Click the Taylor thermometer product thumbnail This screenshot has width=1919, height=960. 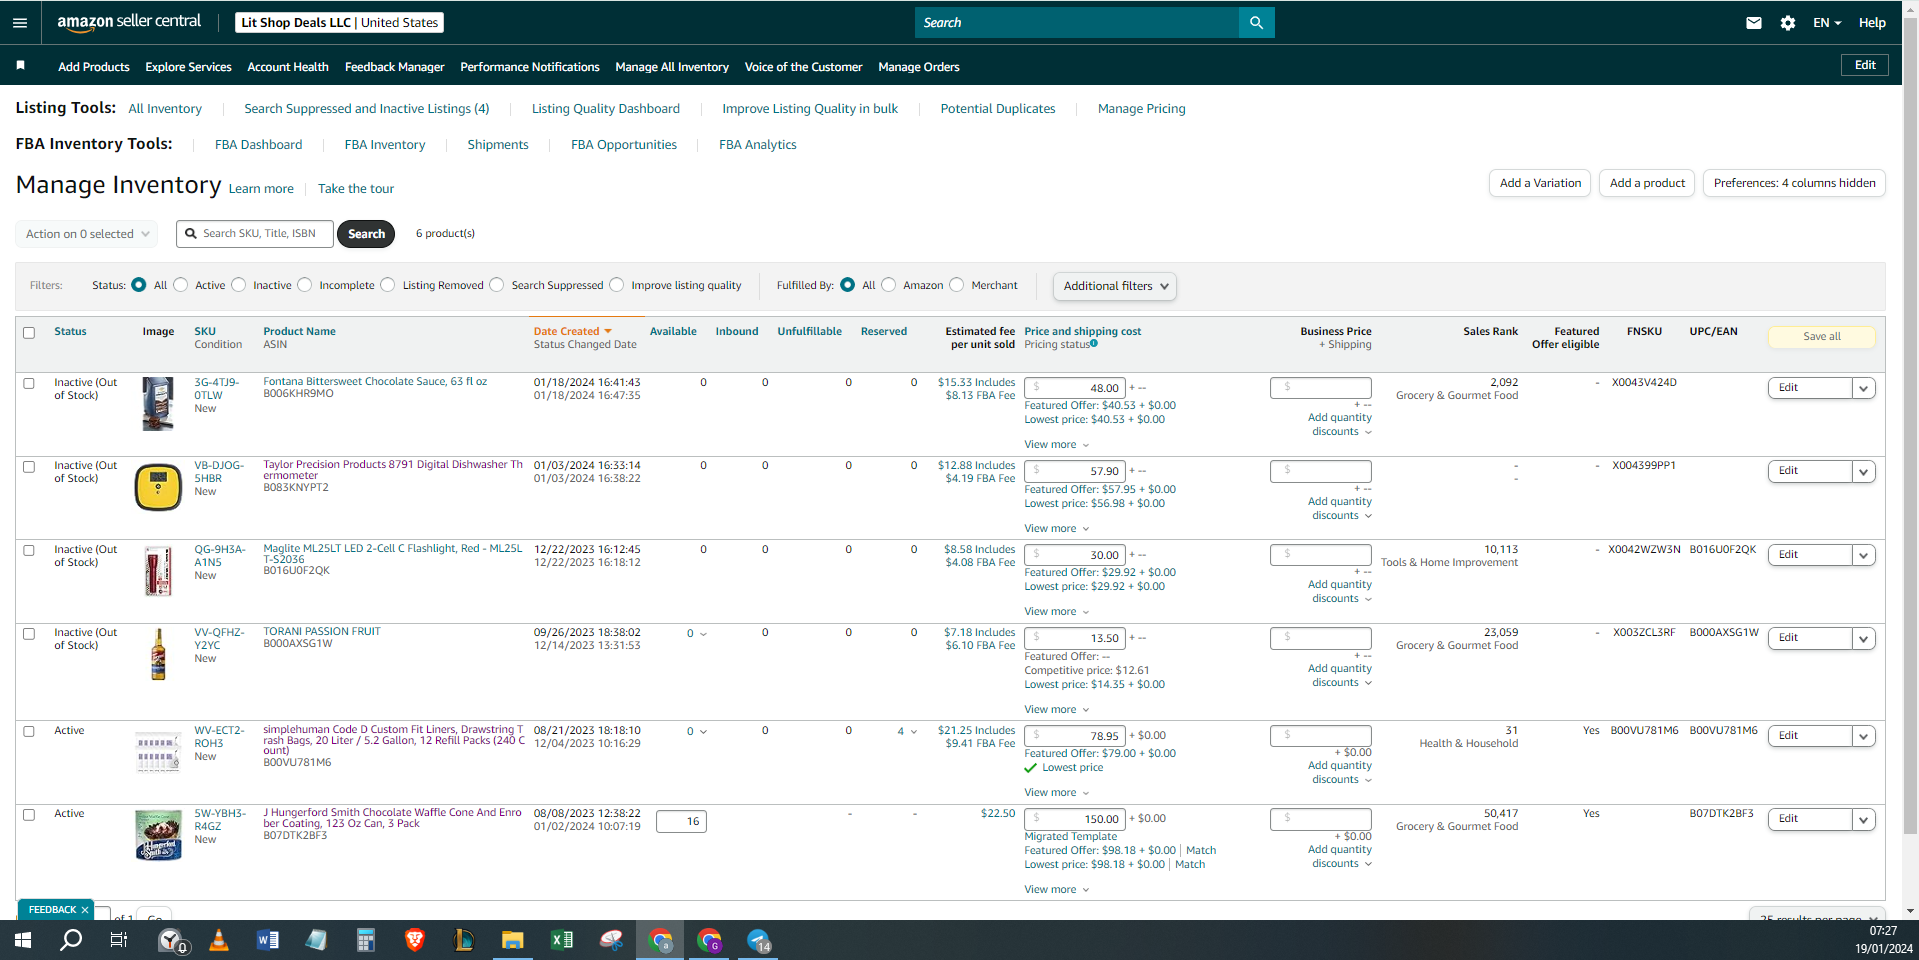tap(158, 487)
